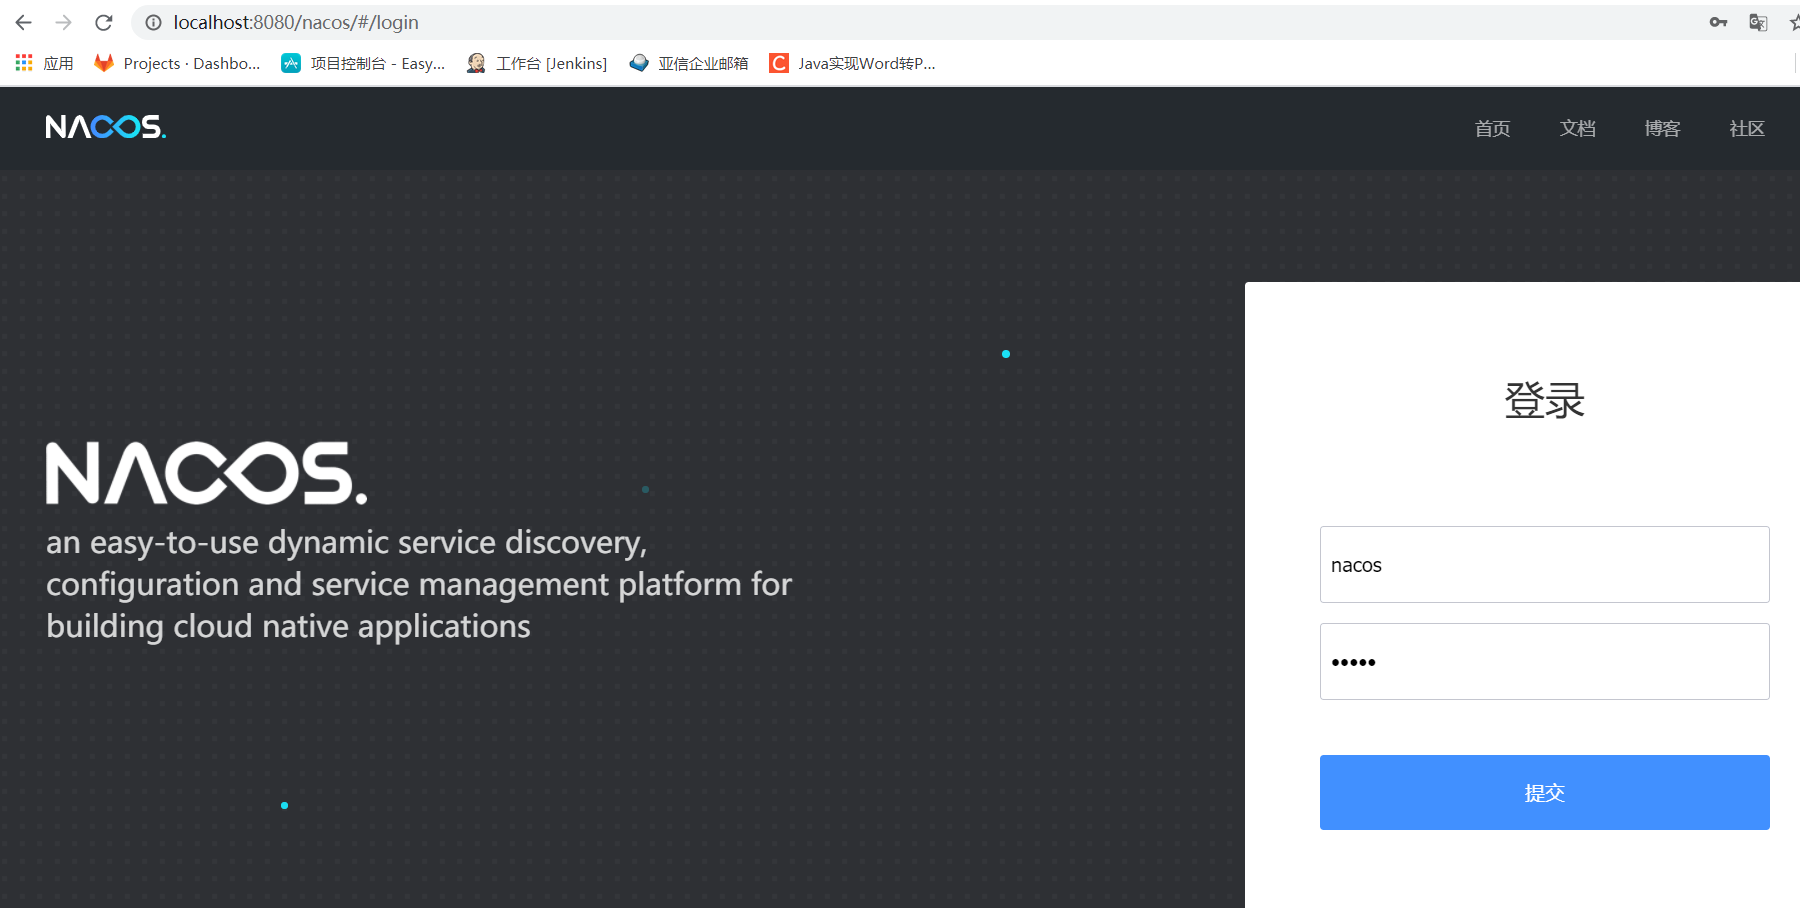Open the GitLab Projects Dashboard bookmark
1800x908 pixels.
click(x=177, y=63)
